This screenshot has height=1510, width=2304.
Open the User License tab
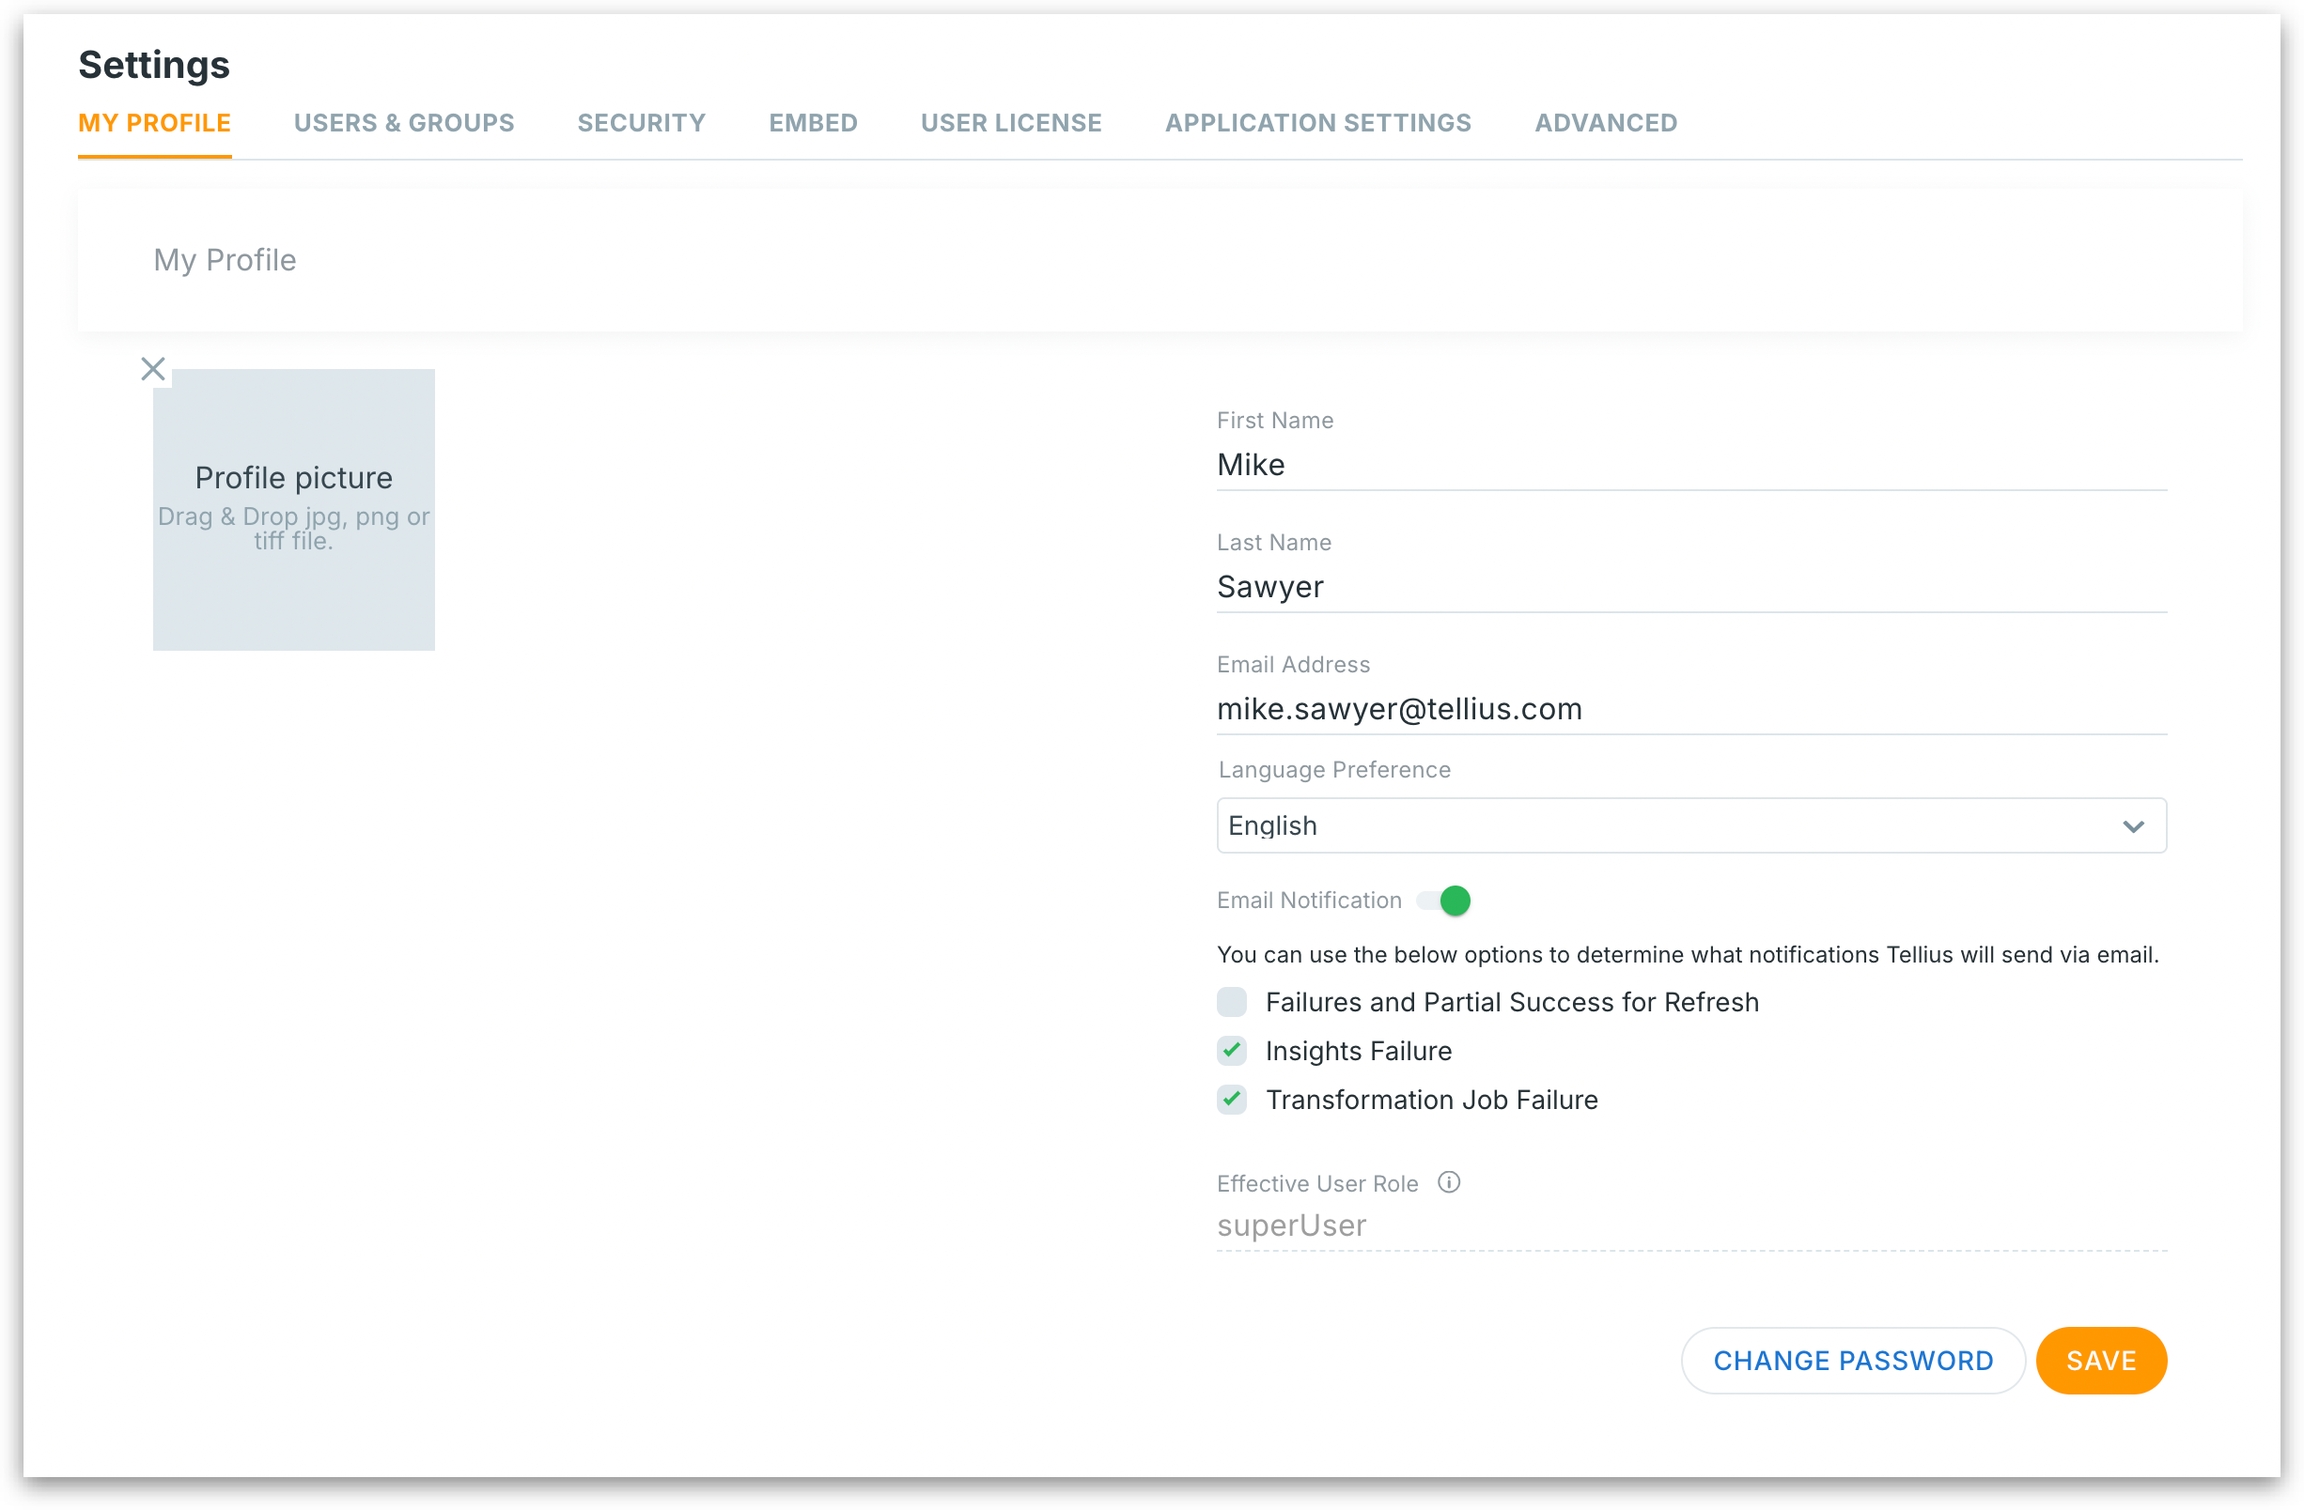1011,123
